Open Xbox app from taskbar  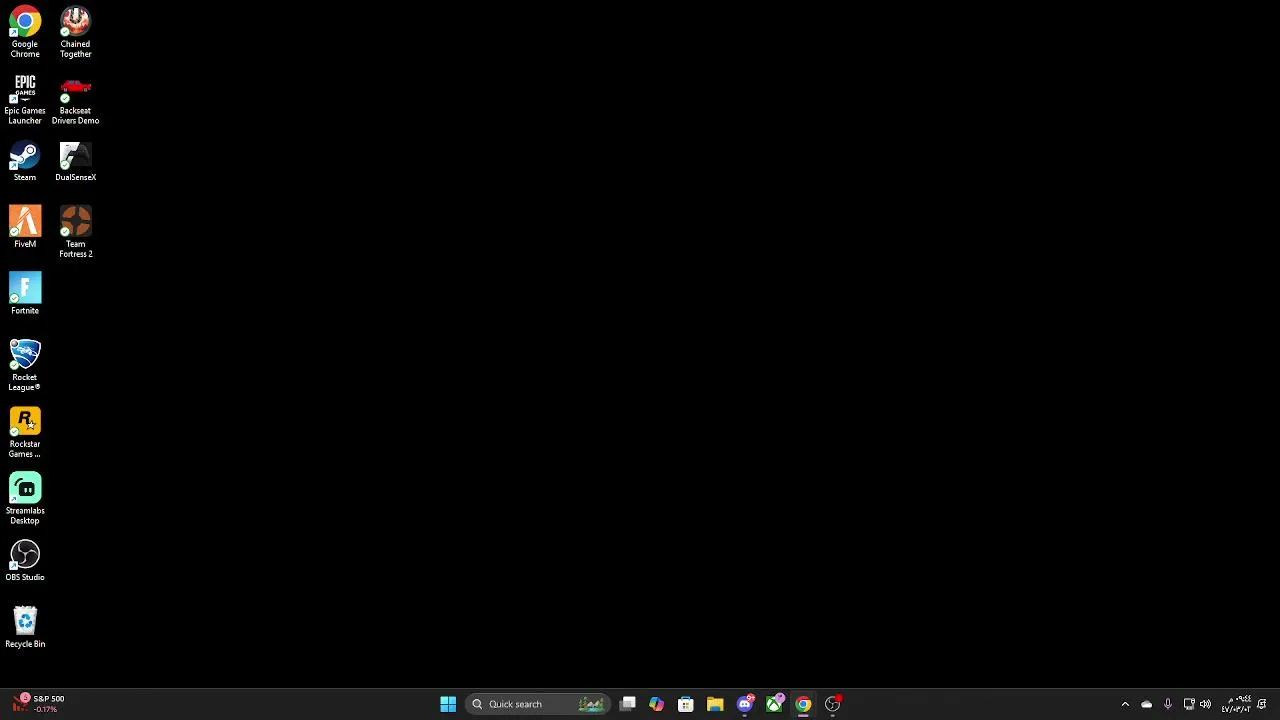click(x=774, y=704)
